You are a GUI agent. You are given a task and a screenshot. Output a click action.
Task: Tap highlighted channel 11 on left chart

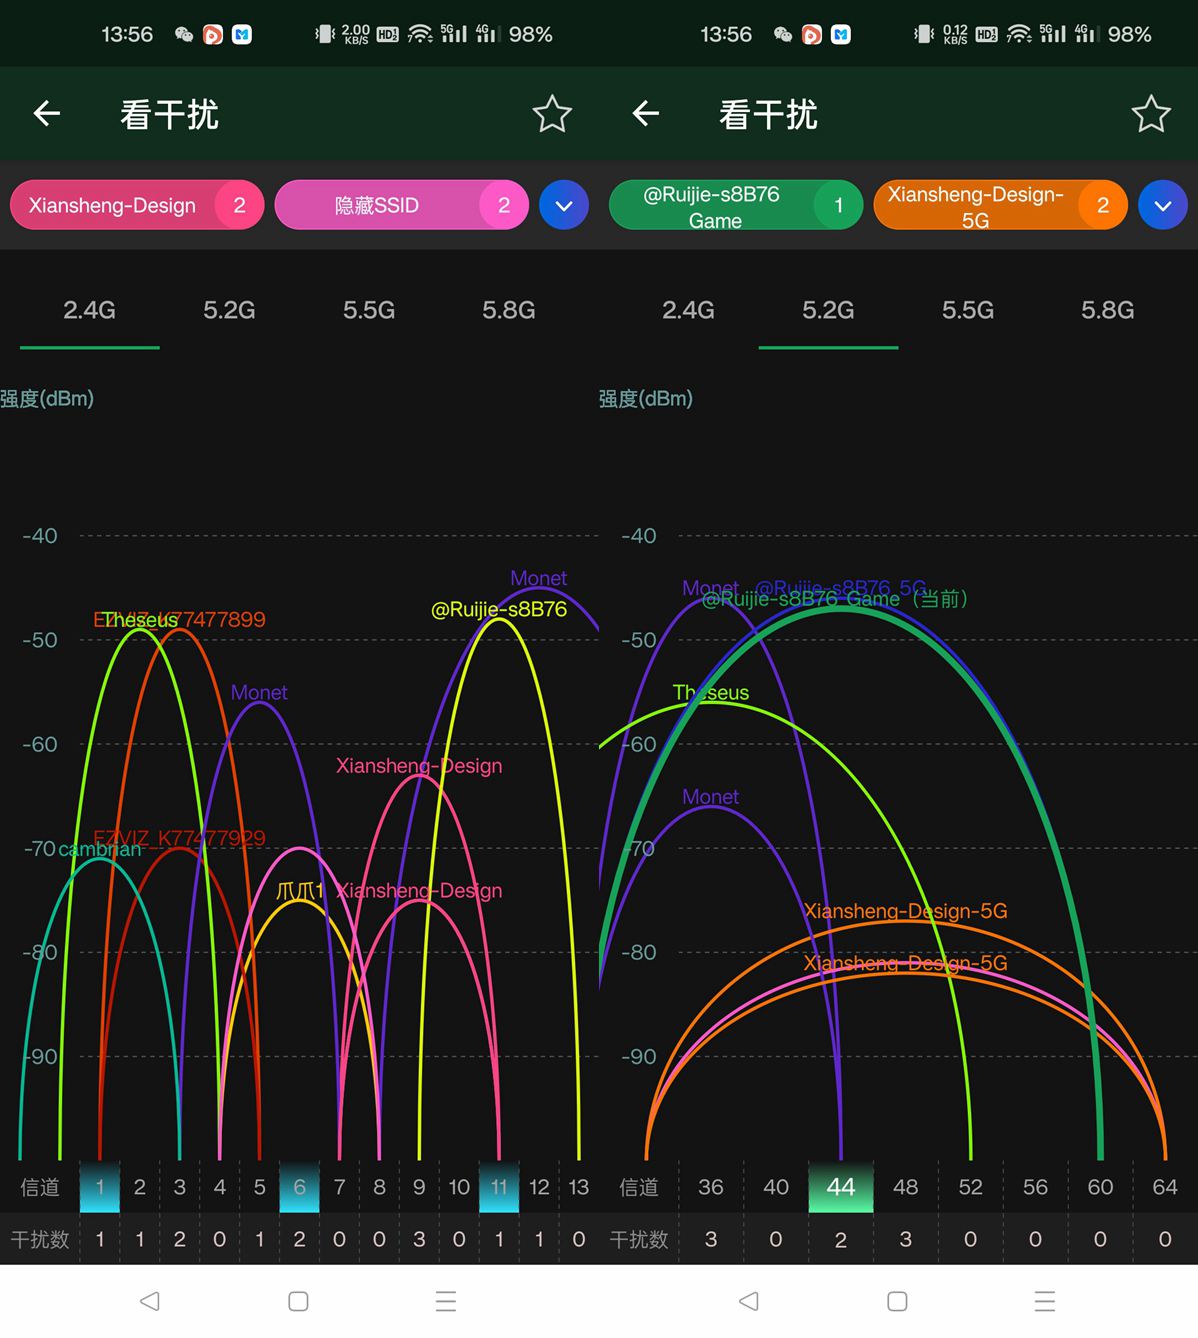(499, 1187)
